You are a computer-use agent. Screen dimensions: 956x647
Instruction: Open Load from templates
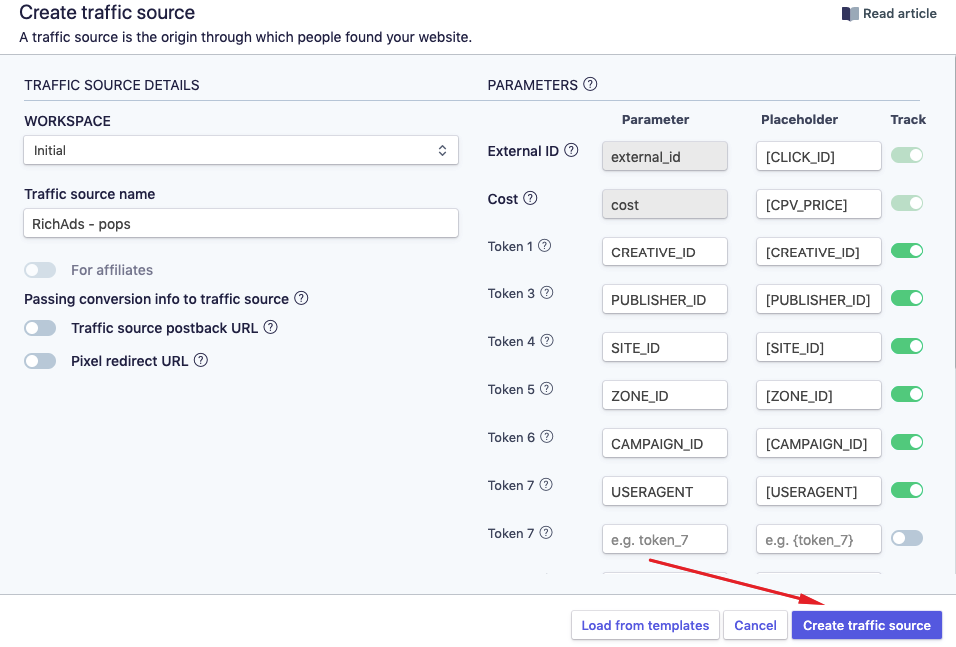[x=644, y=624]
